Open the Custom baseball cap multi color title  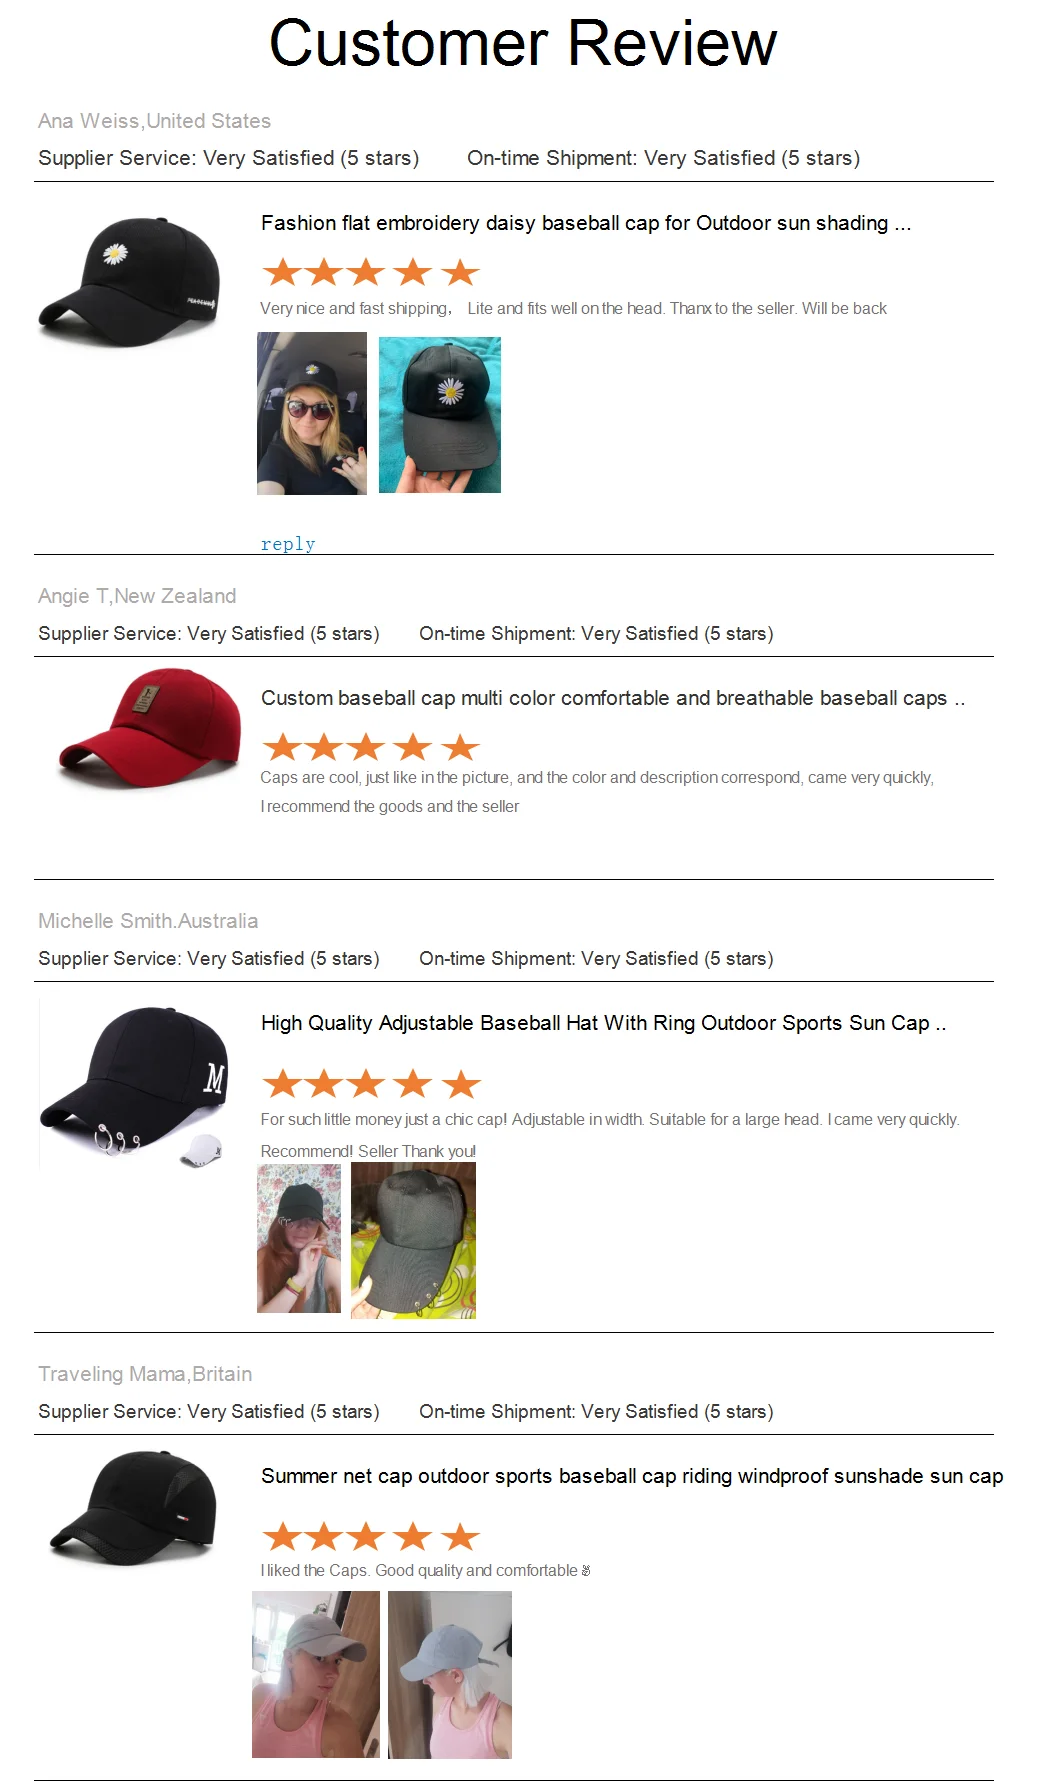613,698
